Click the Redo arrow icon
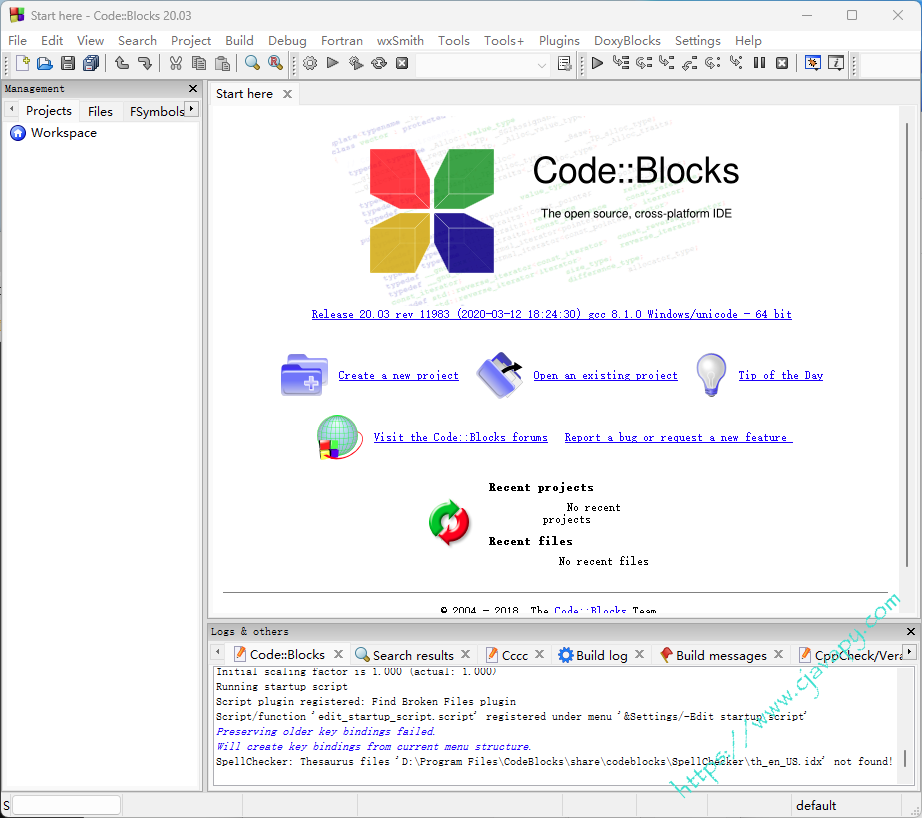 [145, 63]
